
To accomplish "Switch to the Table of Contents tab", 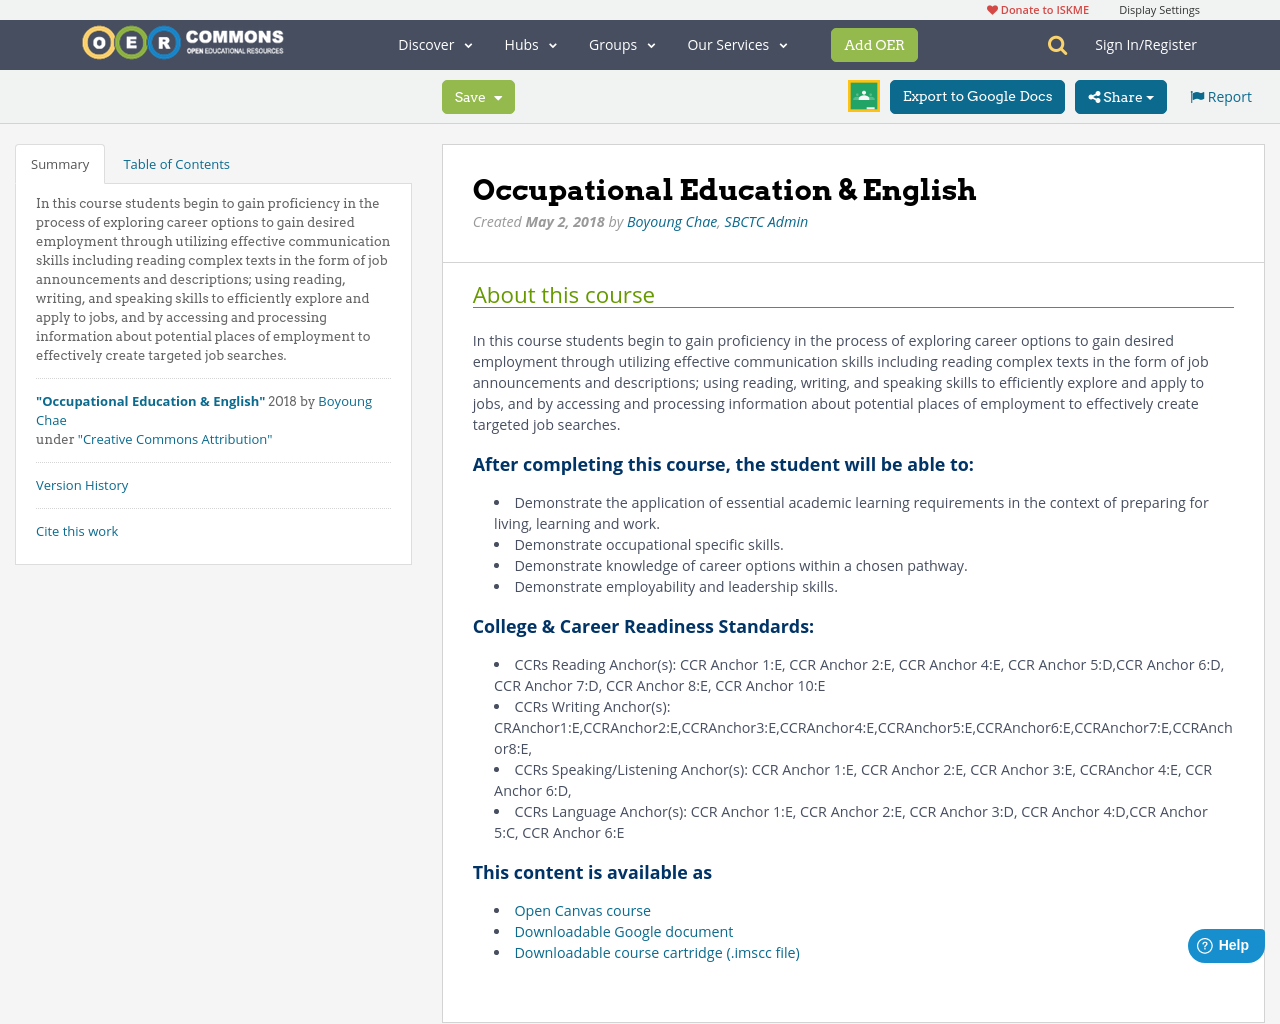I will pyautogui.click(x=176, y=162).
